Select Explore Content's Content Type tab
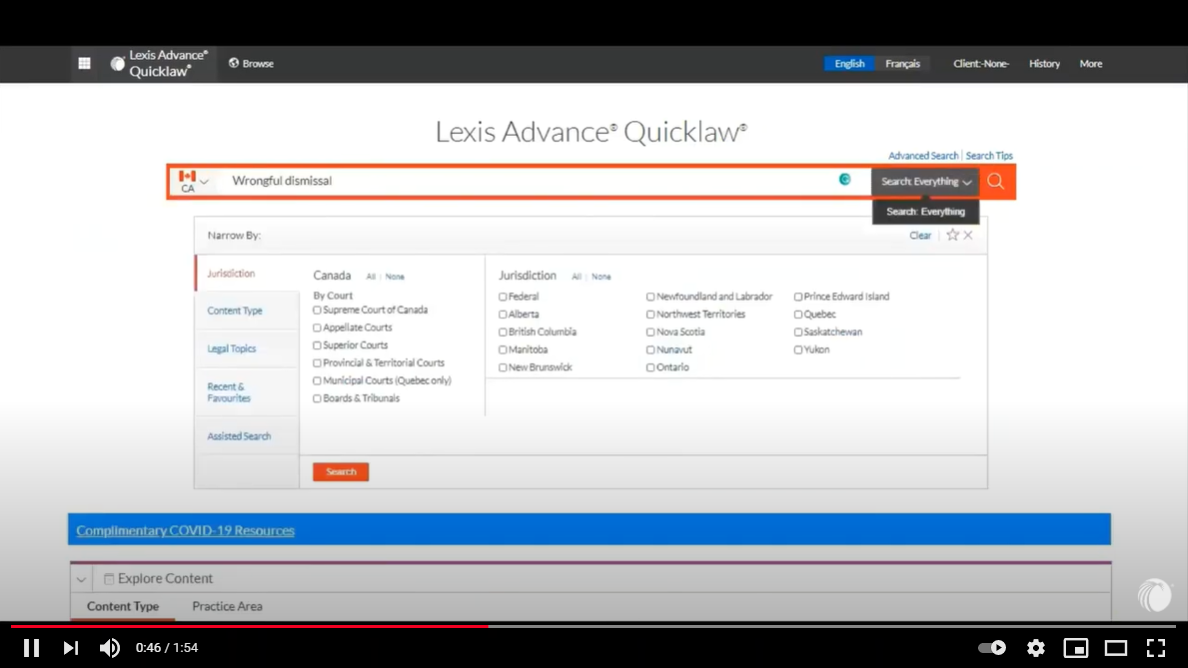Viewport: 1188px width, 668px height. click(x=123, y=606)
